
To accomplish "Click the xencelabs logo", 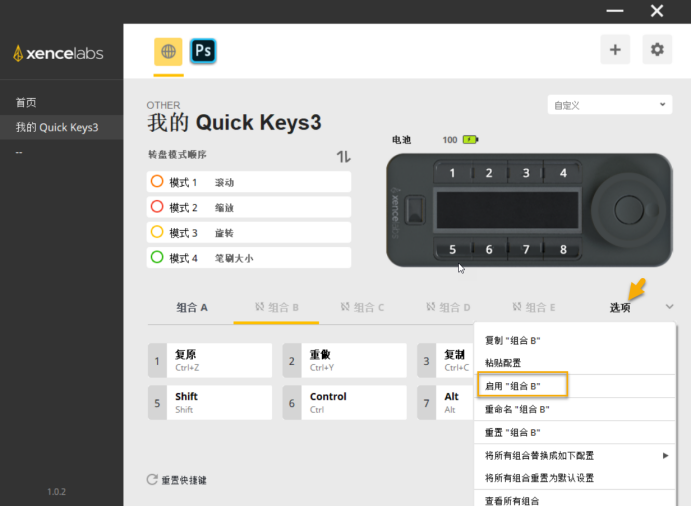I will pyautogui.click(x=59, y=53).
